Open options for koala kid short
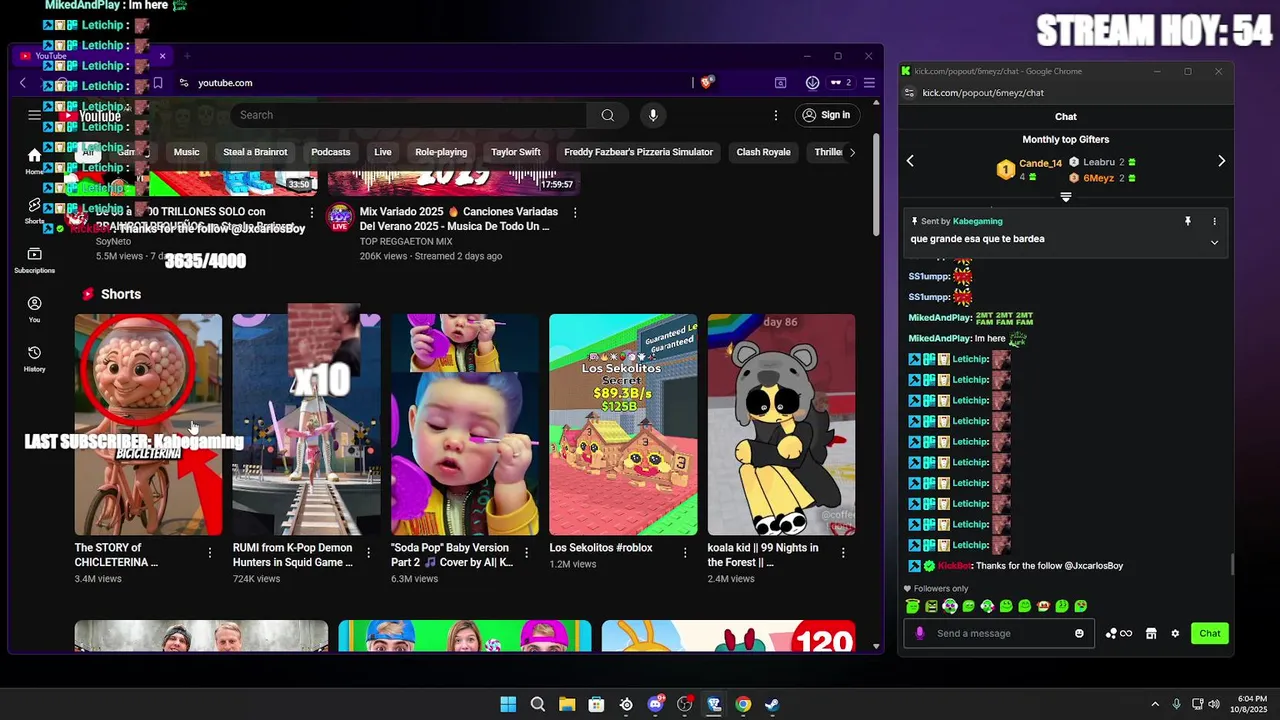Screen dimensions: 1280x720 click(843, 552)
